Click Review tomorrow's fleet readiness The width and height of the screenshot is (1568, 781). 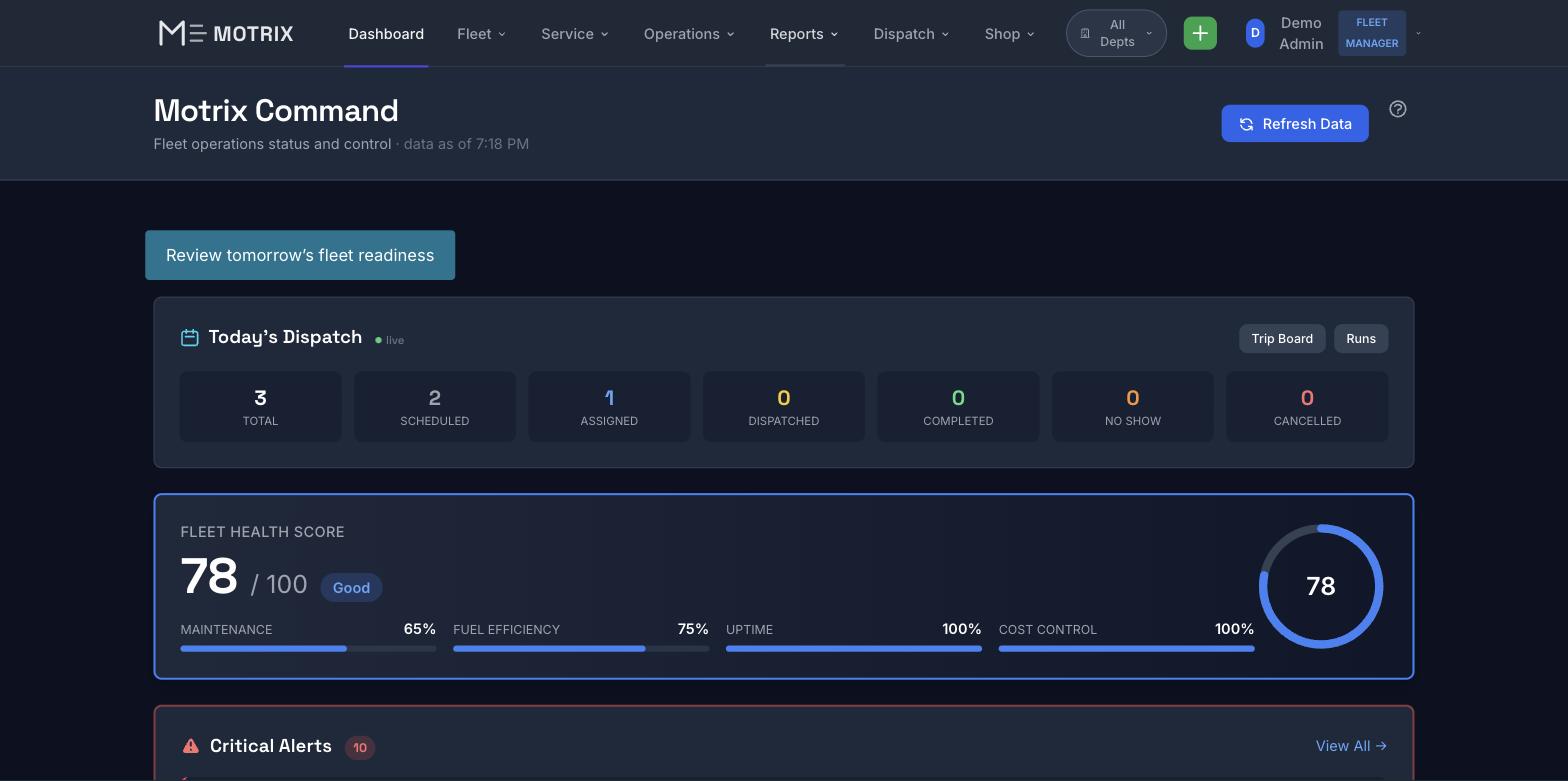[300, 255]
